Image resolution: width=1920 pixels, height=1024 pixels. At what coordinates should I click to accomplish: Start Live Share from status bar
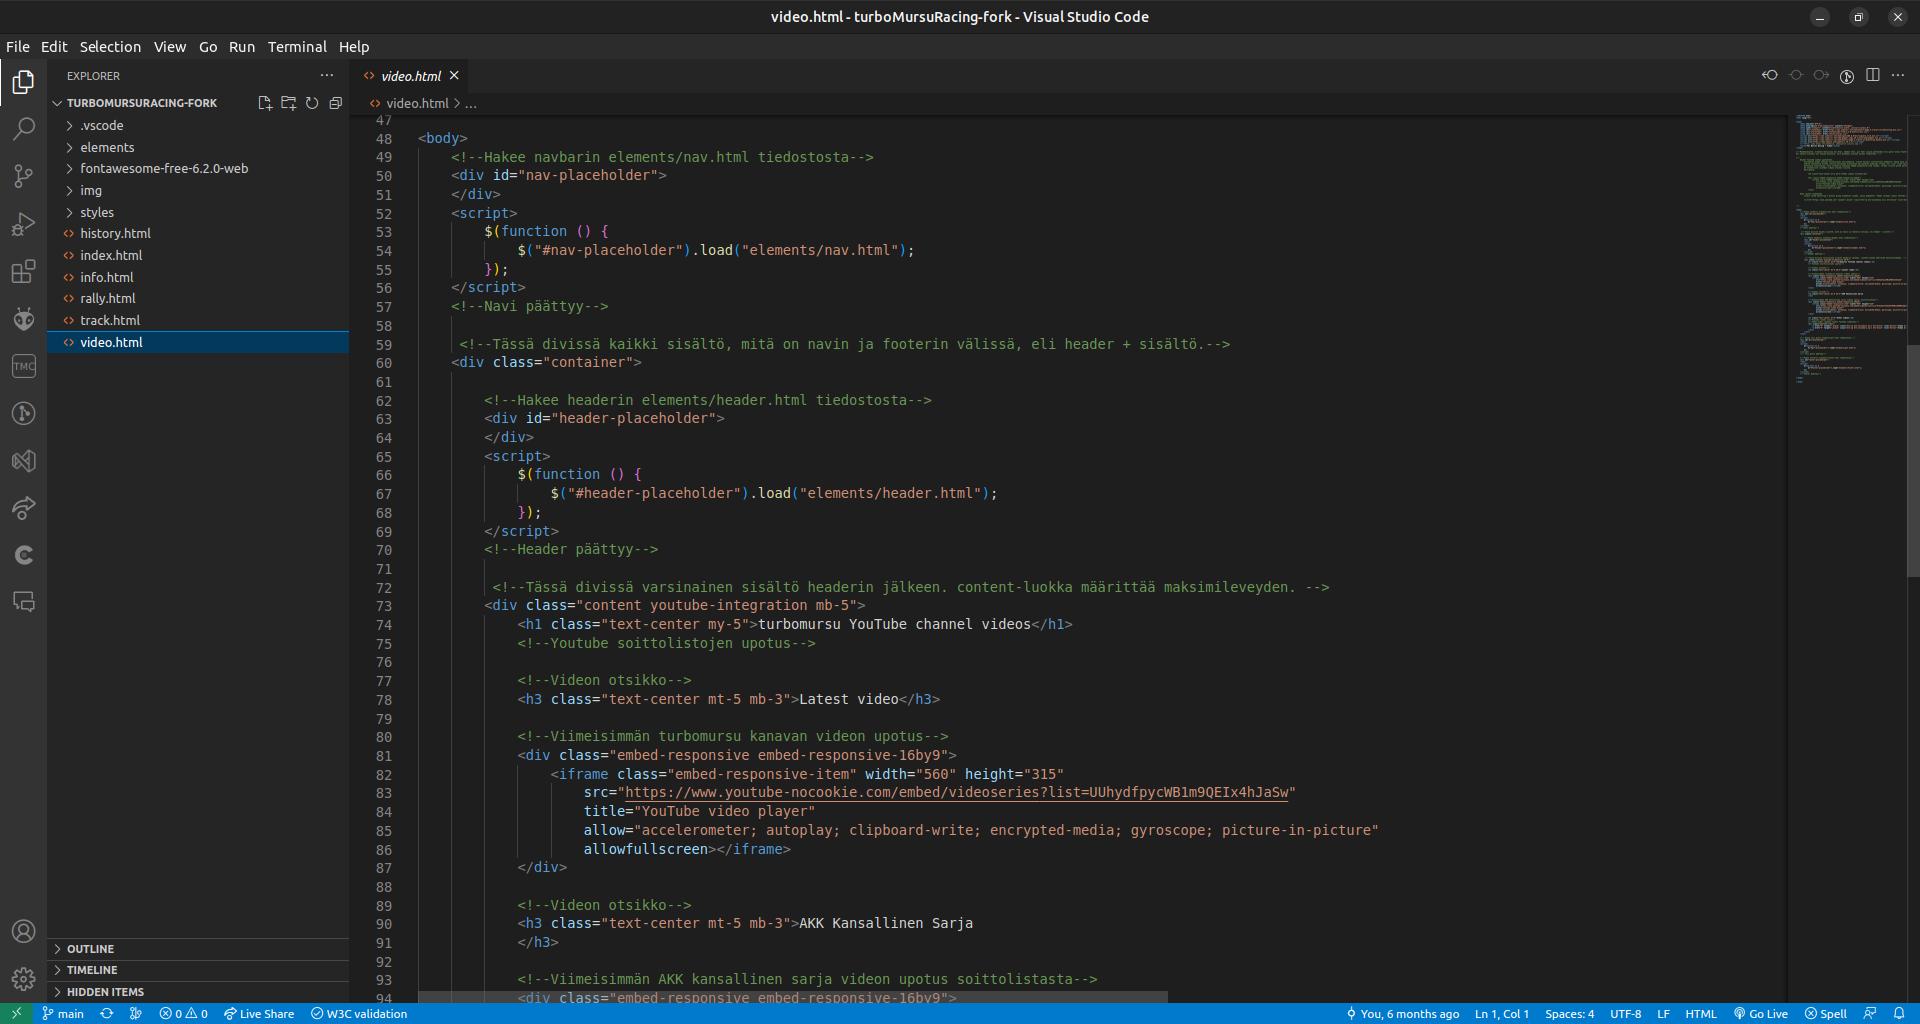click(259, 1013)
